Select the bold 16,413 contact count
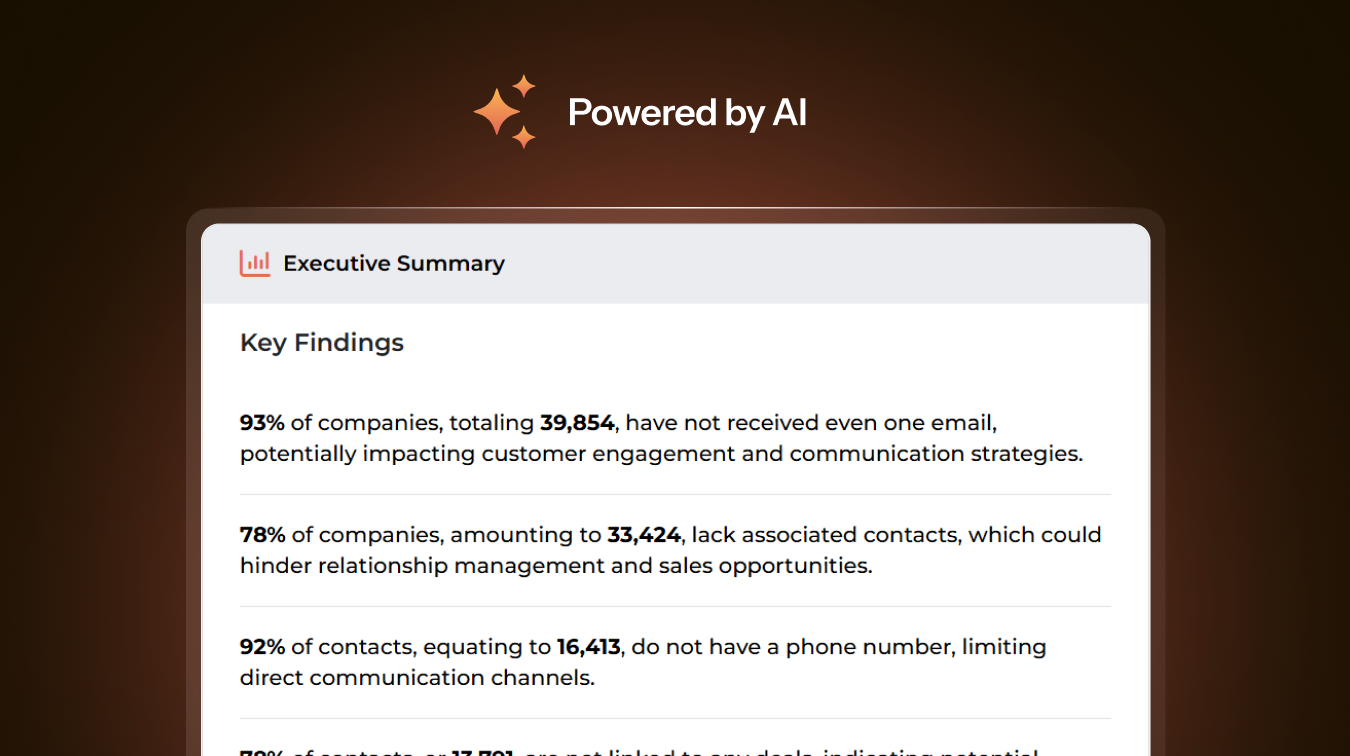1350x756 pixels. tap(590, 647)
